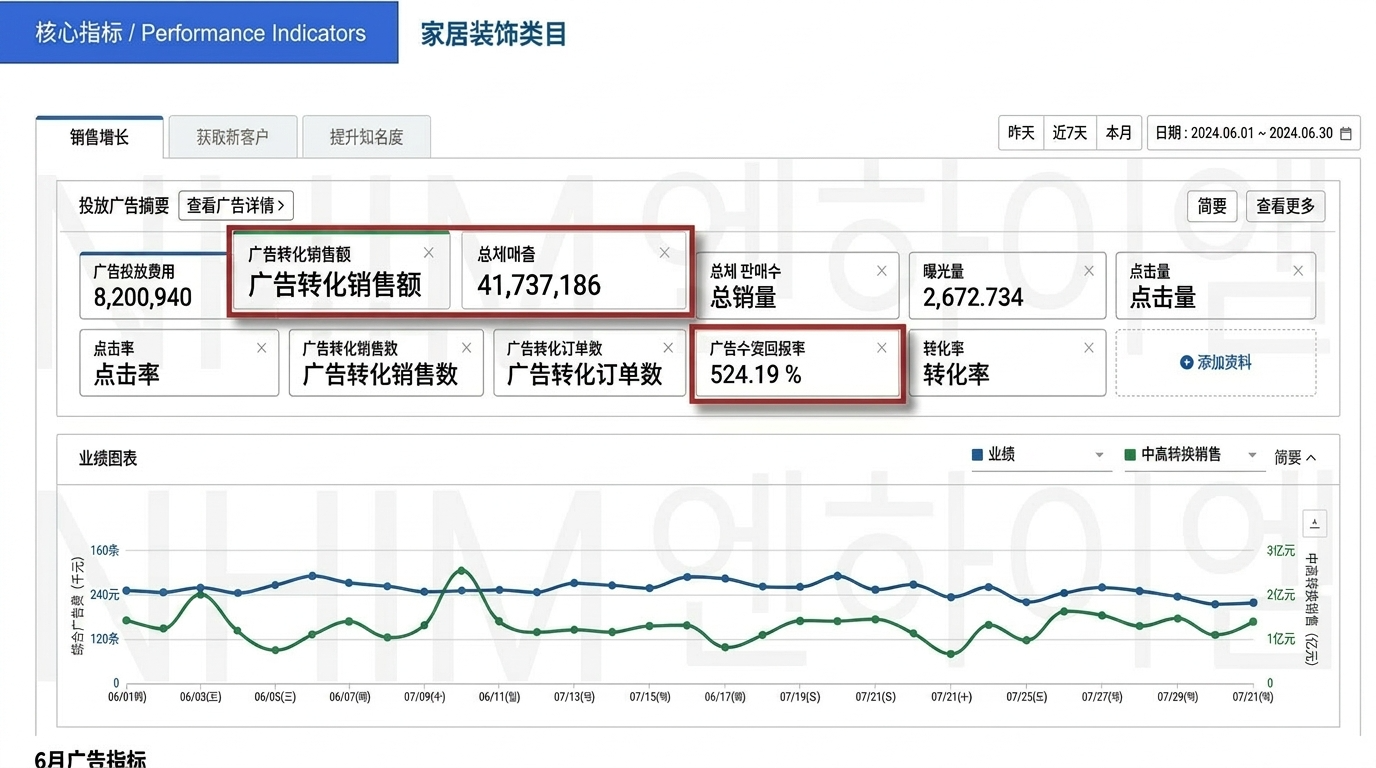Switch to the 获取新客户 tab
This screenshot has height=768, width=1376.
[x=233, y=137]
